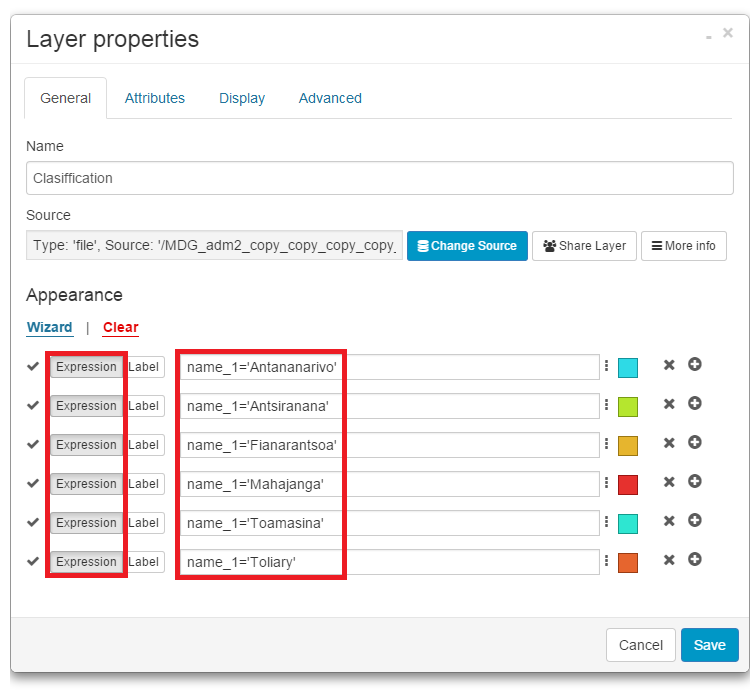Open More info for the layer
755x697 pixels.
pyautogui.click(x=683, y=246)
